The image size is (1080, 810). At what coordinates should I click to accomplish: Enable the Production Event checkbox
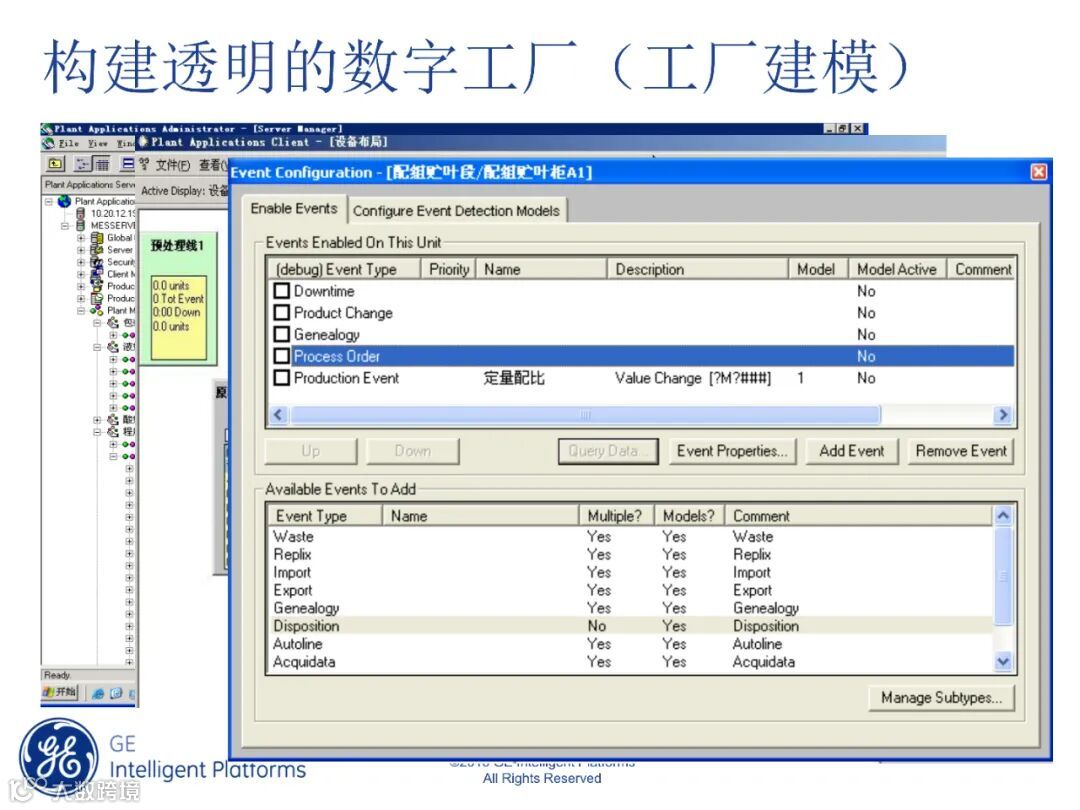click(x=281, y=377)
